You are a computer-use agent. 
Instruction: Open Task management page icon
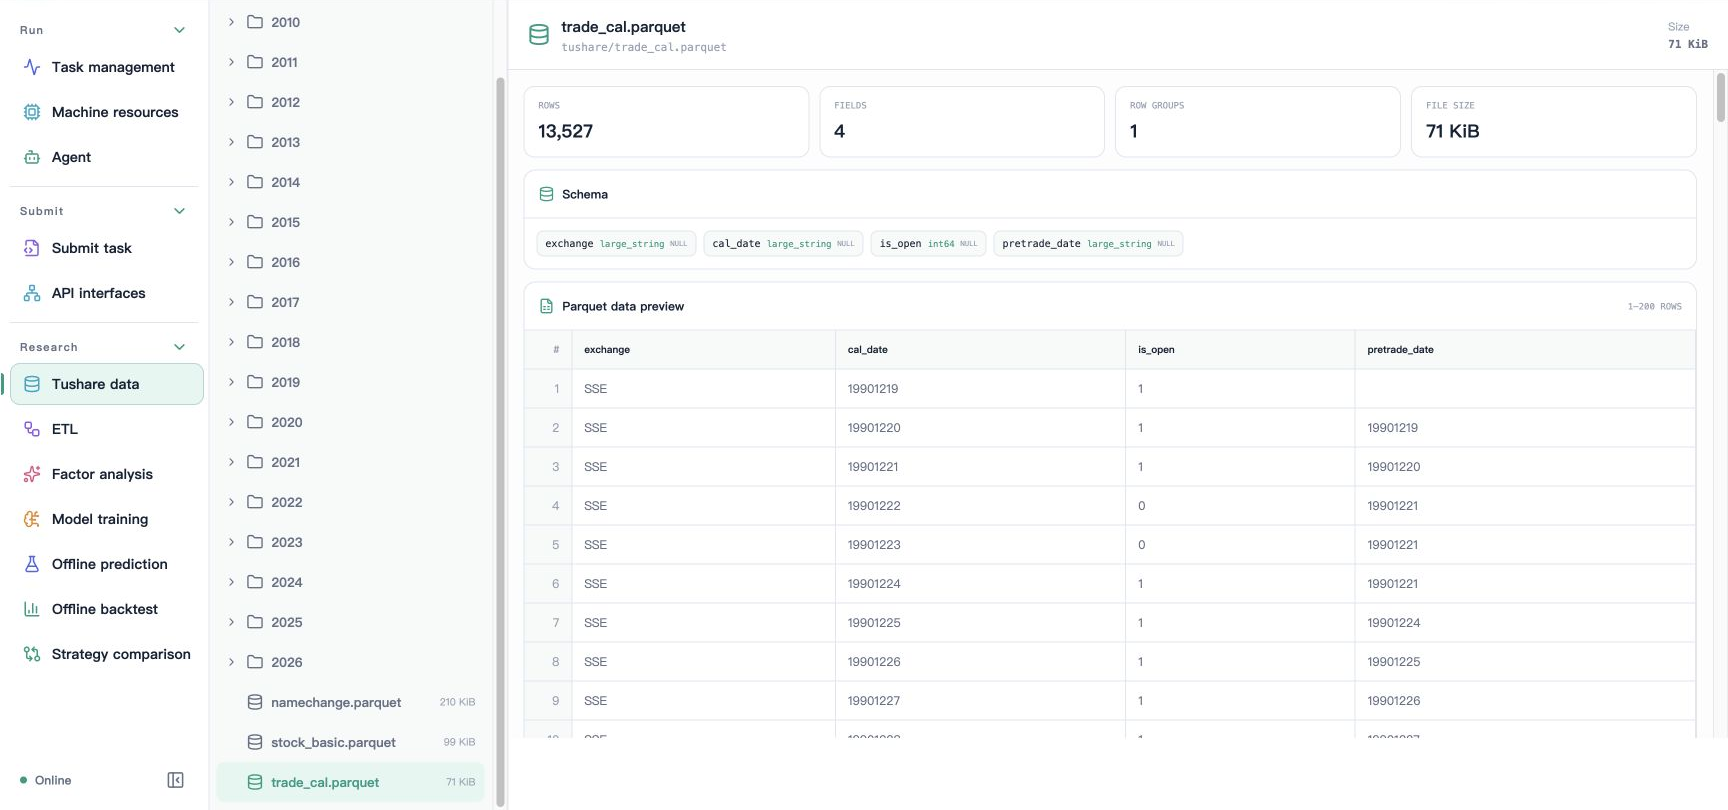[x=32, y=67]
